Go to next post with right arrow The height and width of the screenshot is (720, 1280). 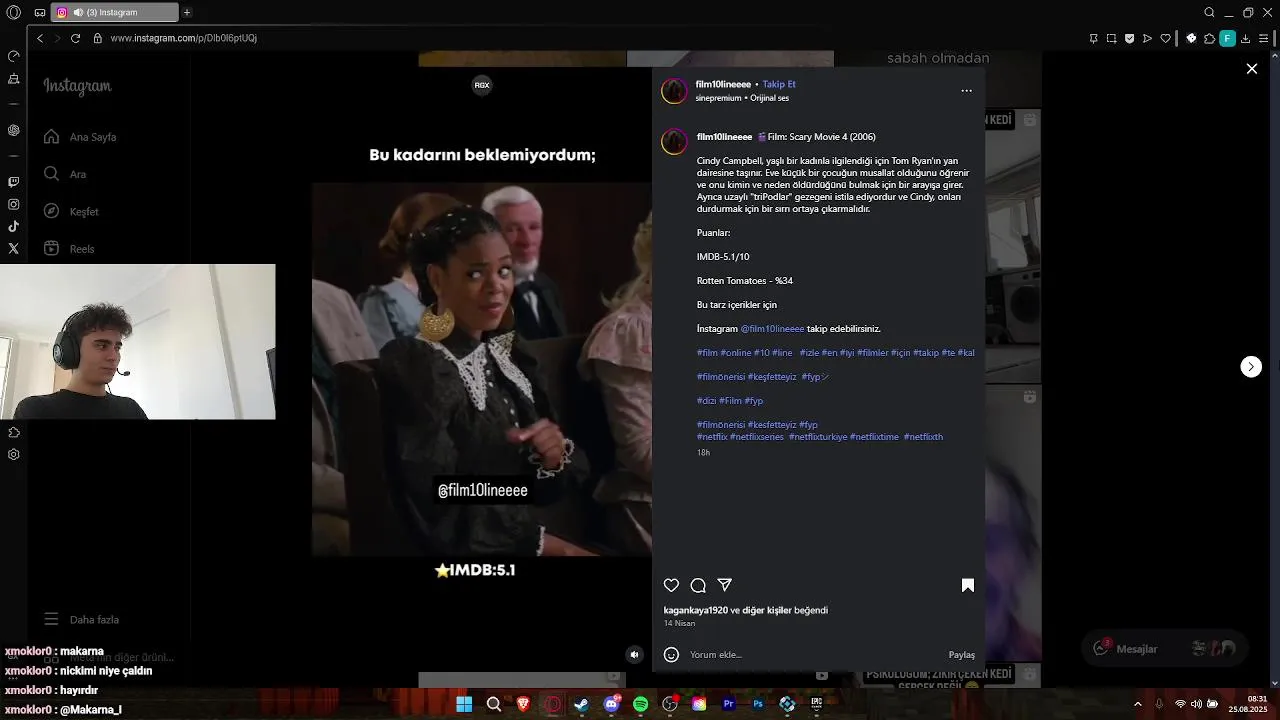(1251, 366)
